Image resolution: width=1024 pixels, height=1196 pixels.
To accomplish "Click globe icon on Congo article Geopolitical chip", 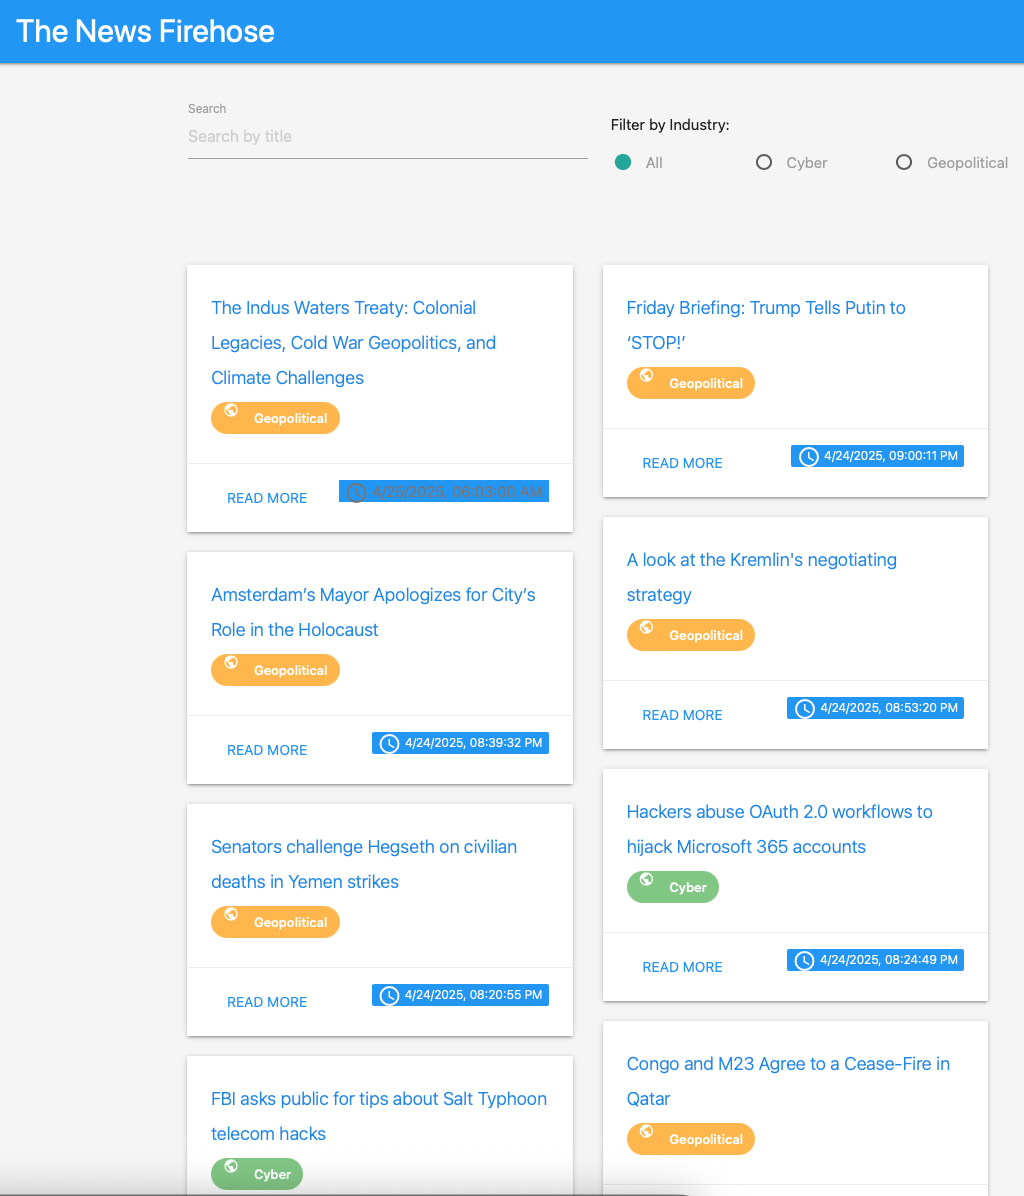I will click(x=647, y=1132).
